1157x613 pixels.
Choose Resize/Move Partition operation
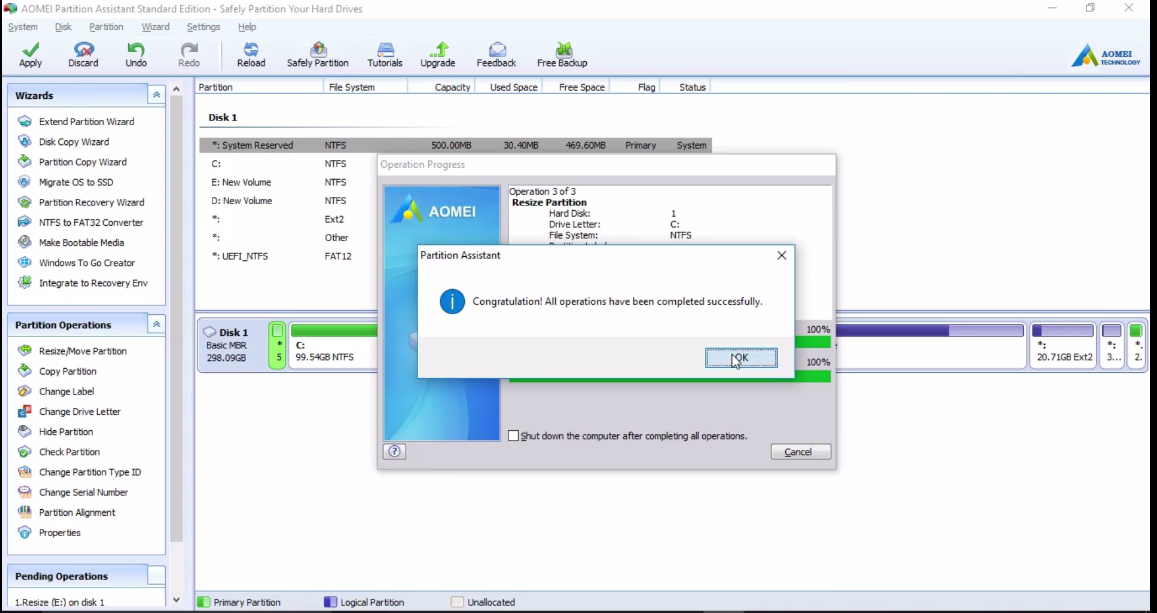coord(83,351)
